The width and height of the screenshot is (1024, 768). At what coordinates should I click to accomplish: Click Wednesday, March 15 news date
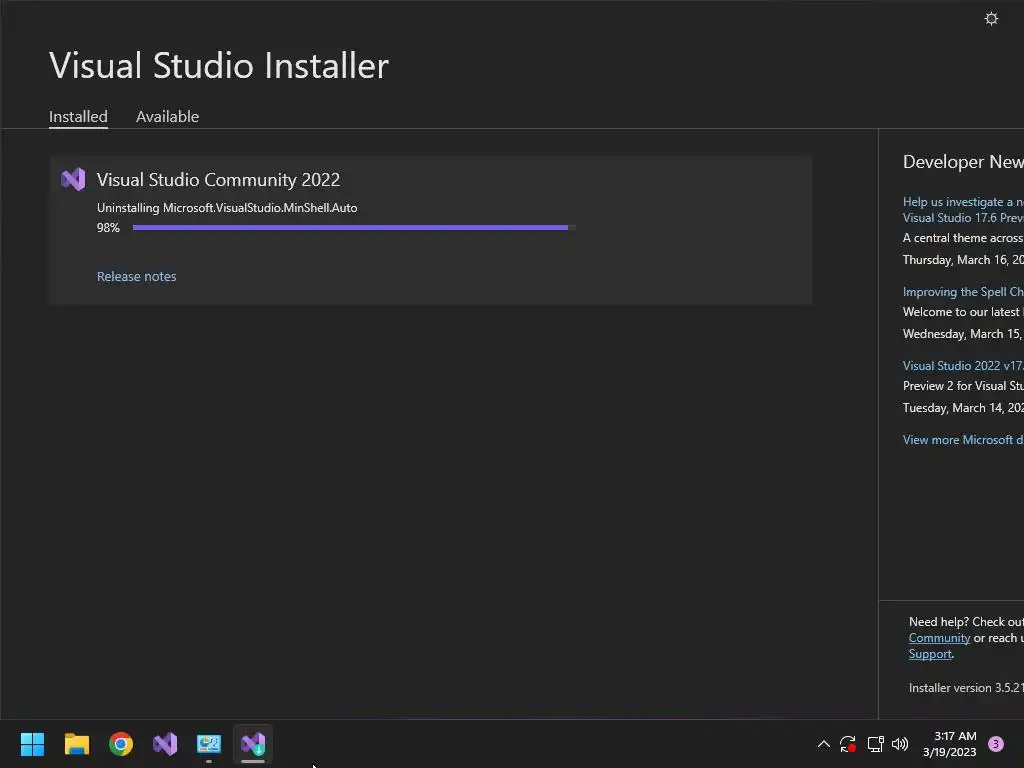(x=963, y=334)
